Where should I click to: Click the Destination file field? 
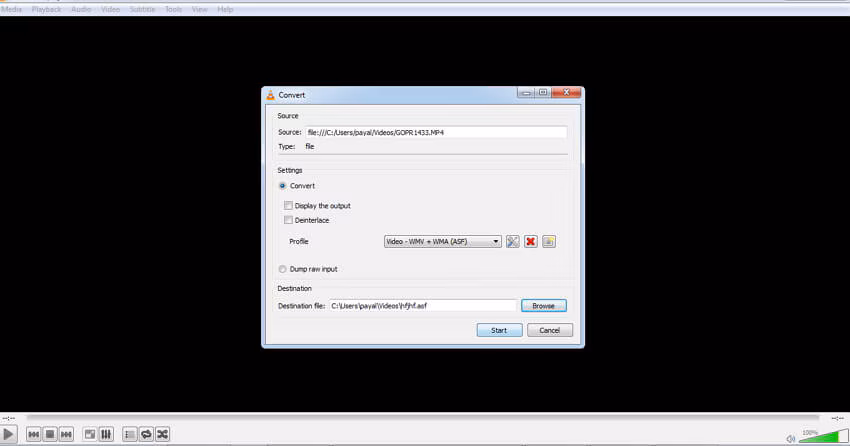point(423,306)
